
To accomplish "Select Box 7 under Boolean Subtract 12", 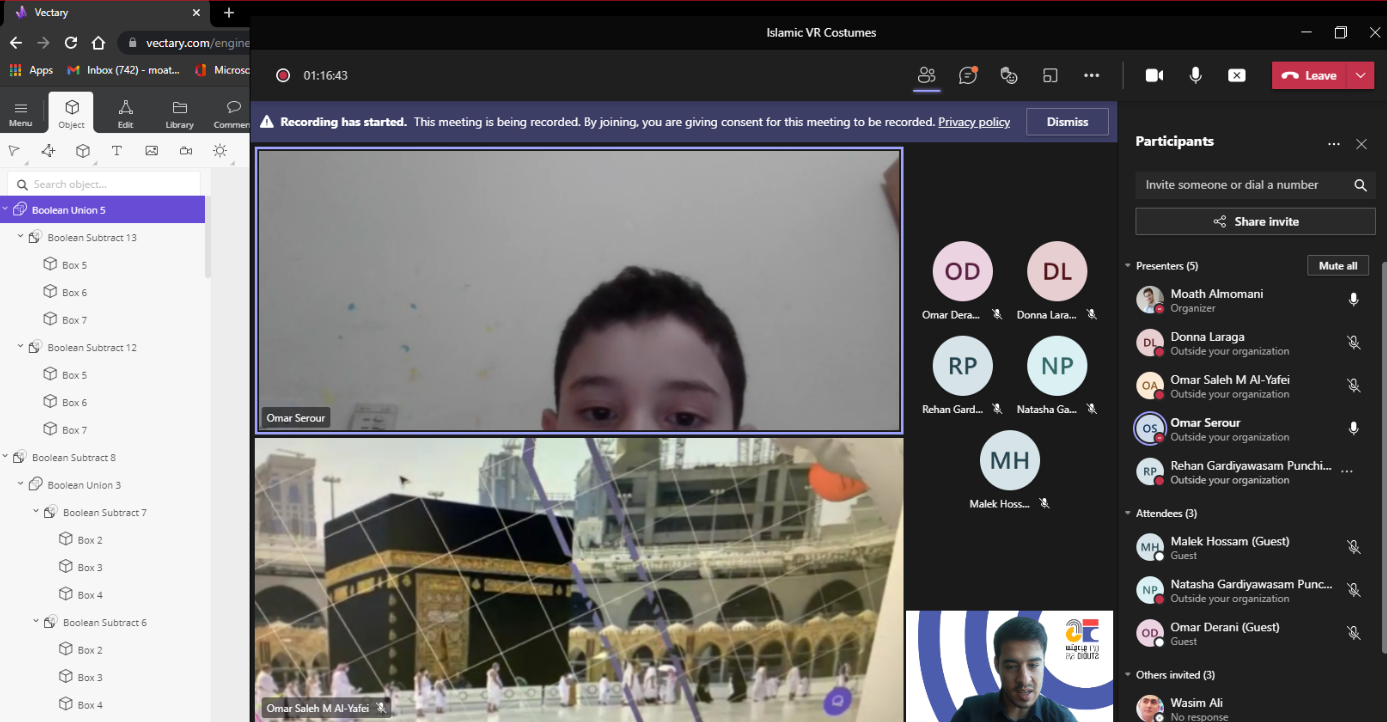I will point(74,430).
